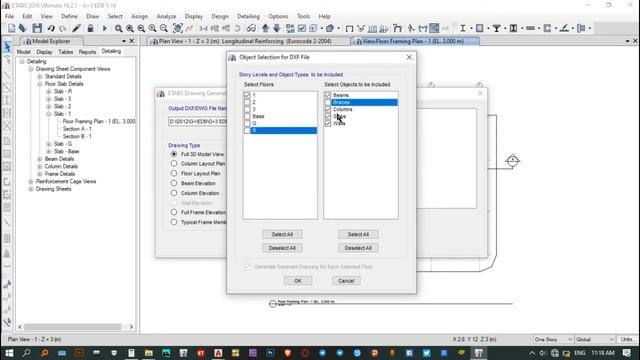Expand the Reinforcement Cage Views node

pos(31,182)
